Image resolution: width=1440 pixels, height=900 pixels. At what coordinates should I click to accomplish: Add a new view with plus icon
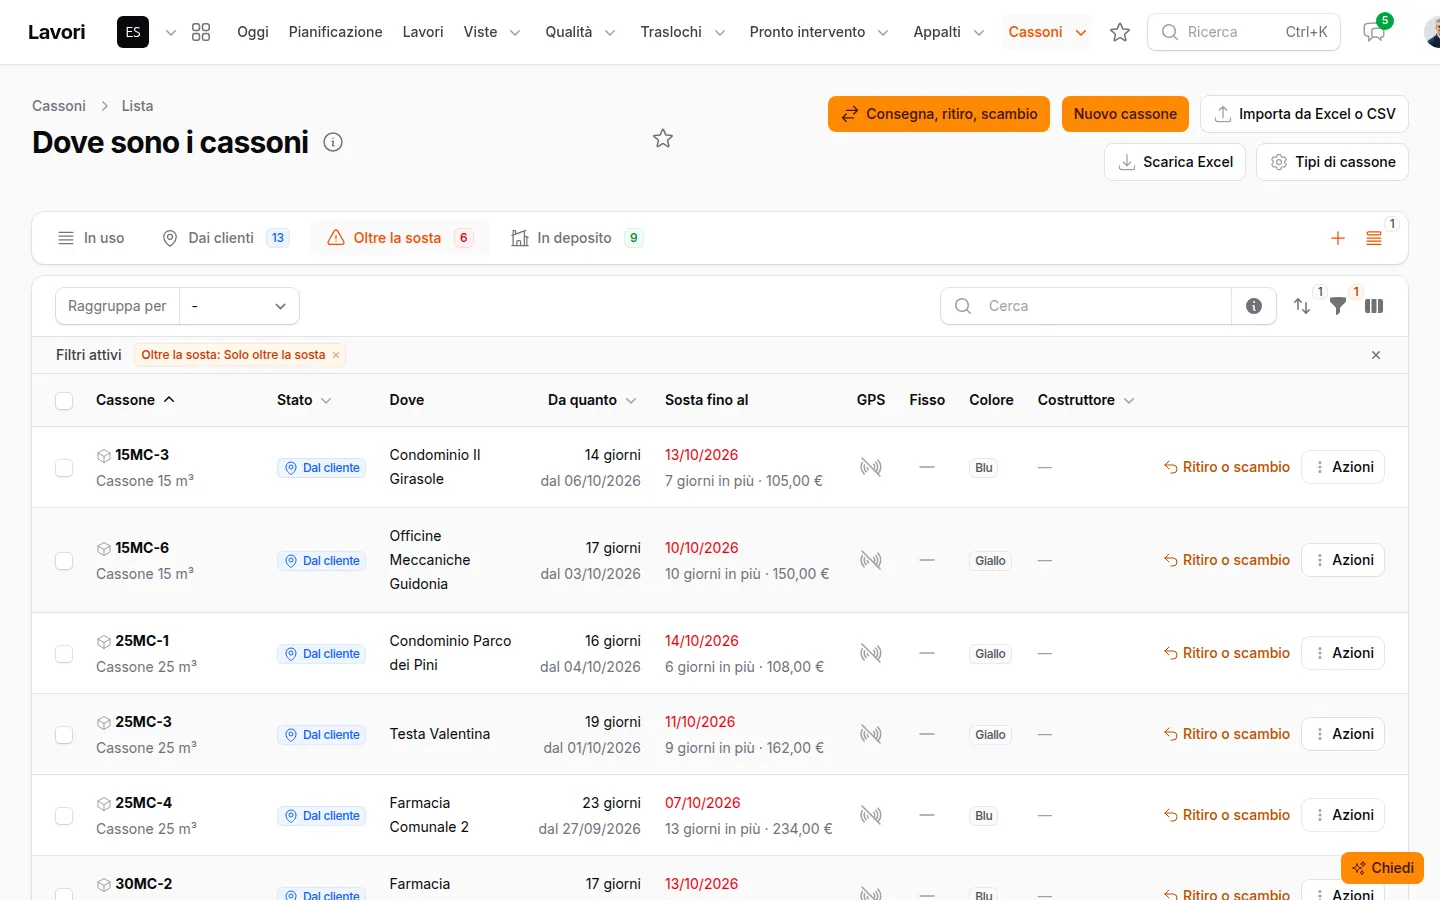1338,238
